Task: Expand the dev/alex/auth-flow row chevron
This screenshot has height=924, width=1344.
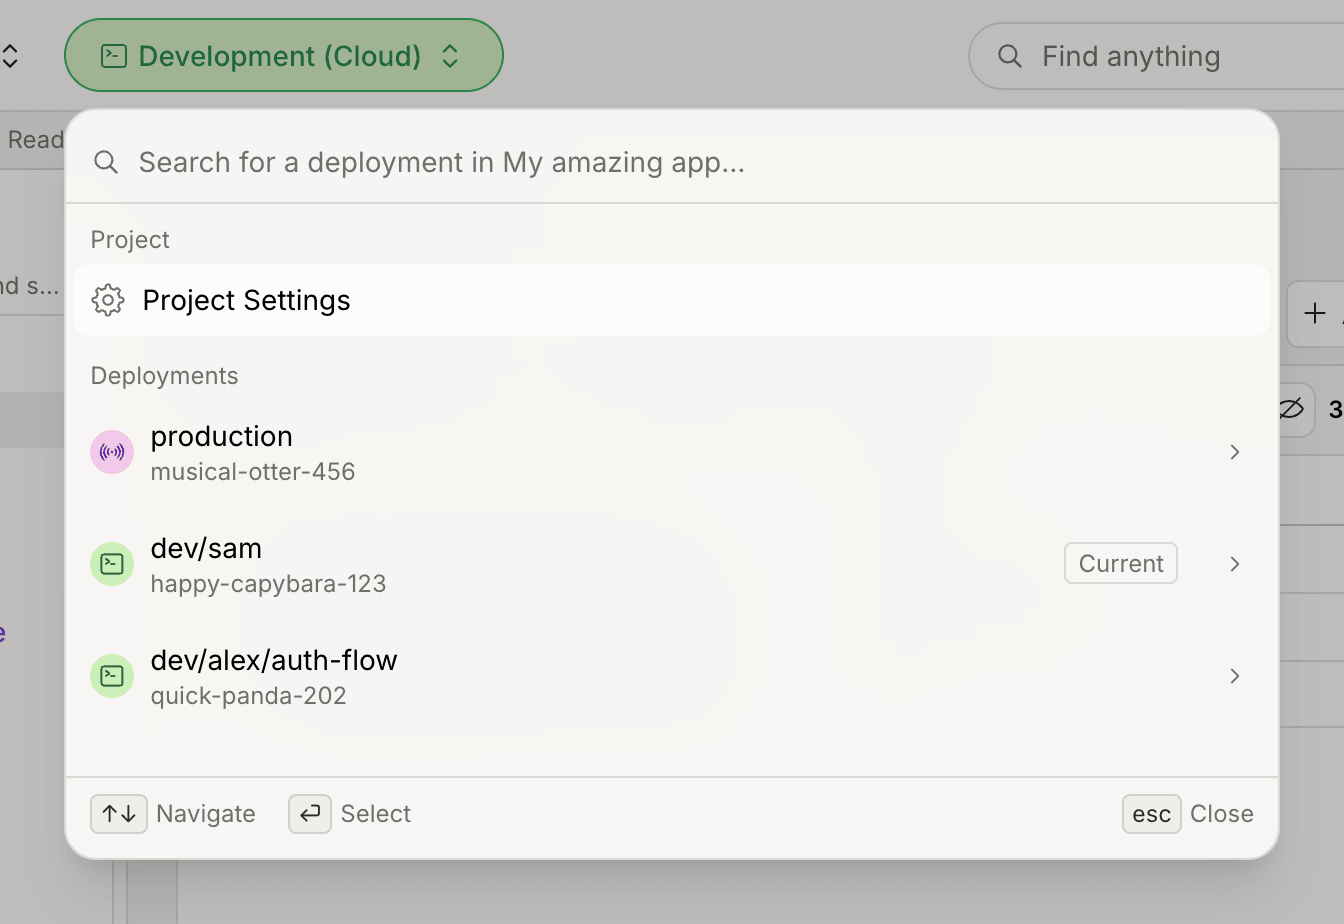Action: [1235, 676]
